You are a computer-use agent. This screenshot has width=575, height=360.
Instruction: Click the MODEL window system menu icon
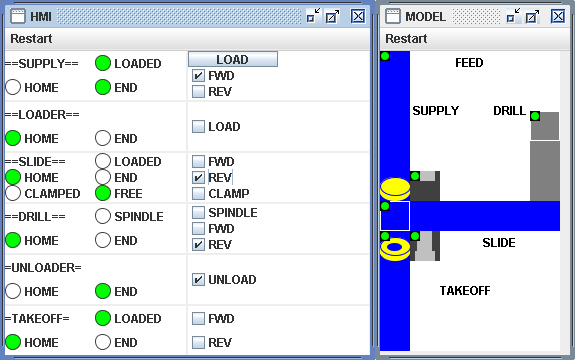(x=392, y=16)
